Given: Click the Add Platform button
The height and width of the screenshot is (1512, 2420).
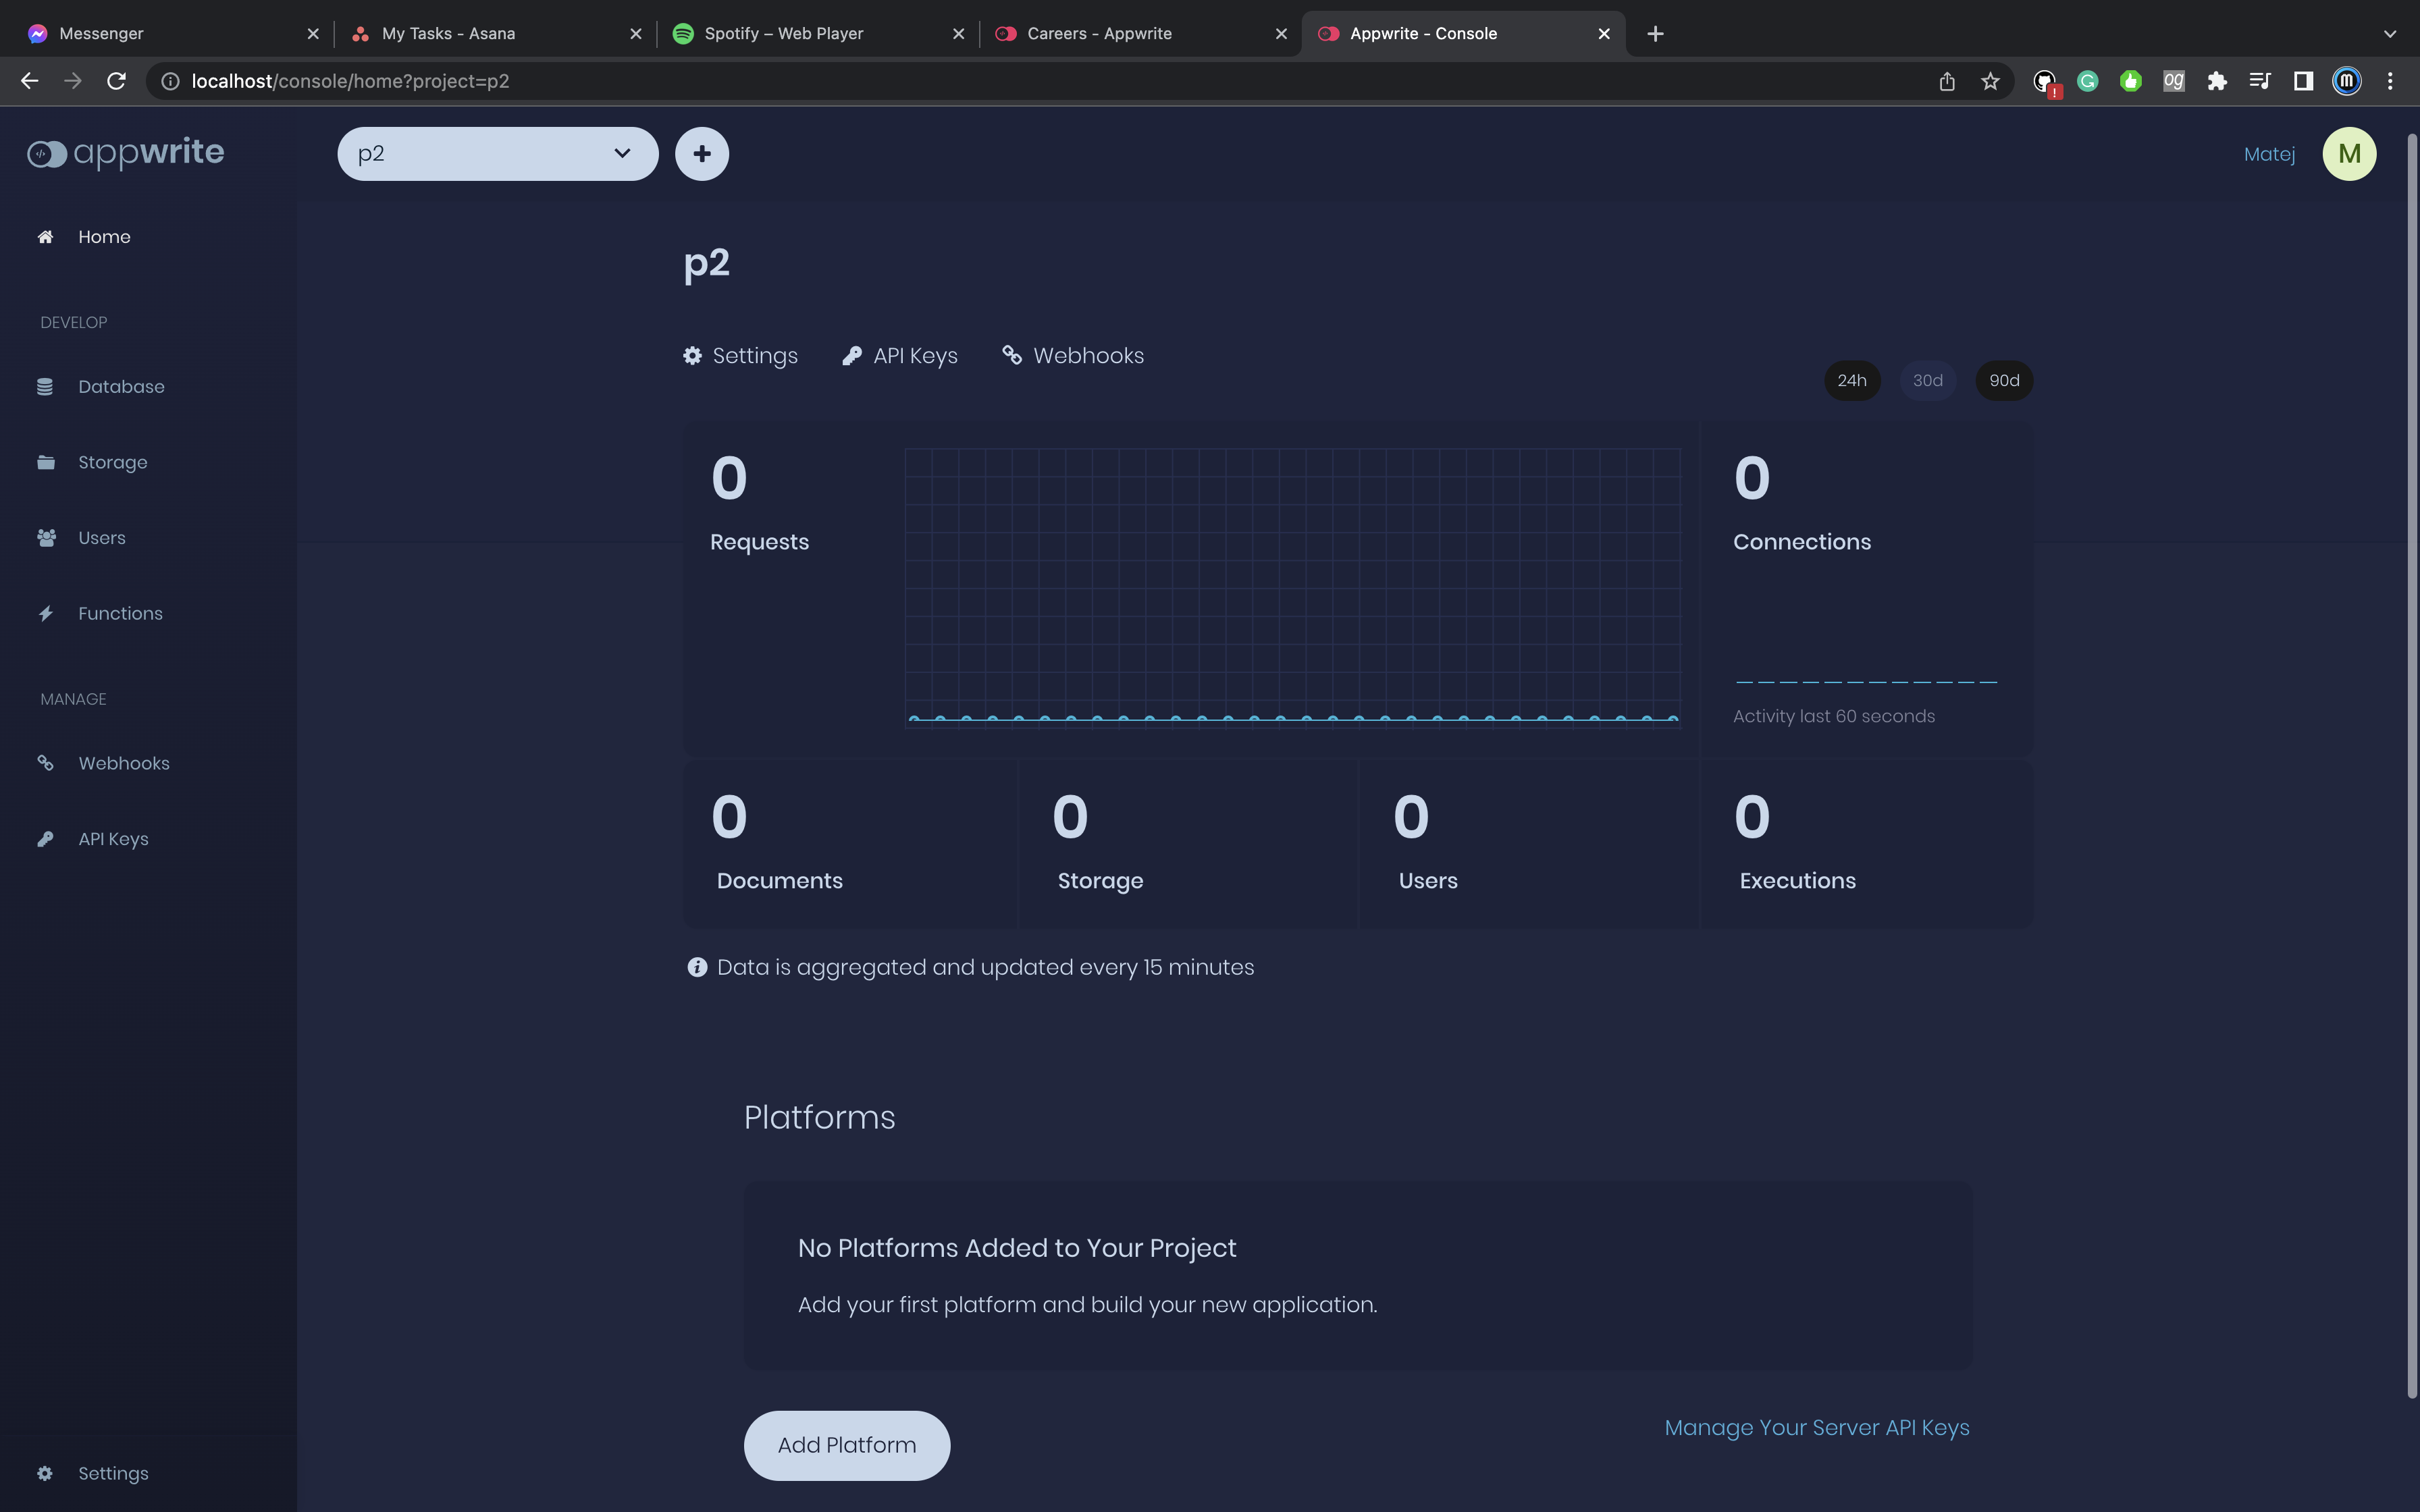Looking at the screenshot, I should pos(847,1446).
